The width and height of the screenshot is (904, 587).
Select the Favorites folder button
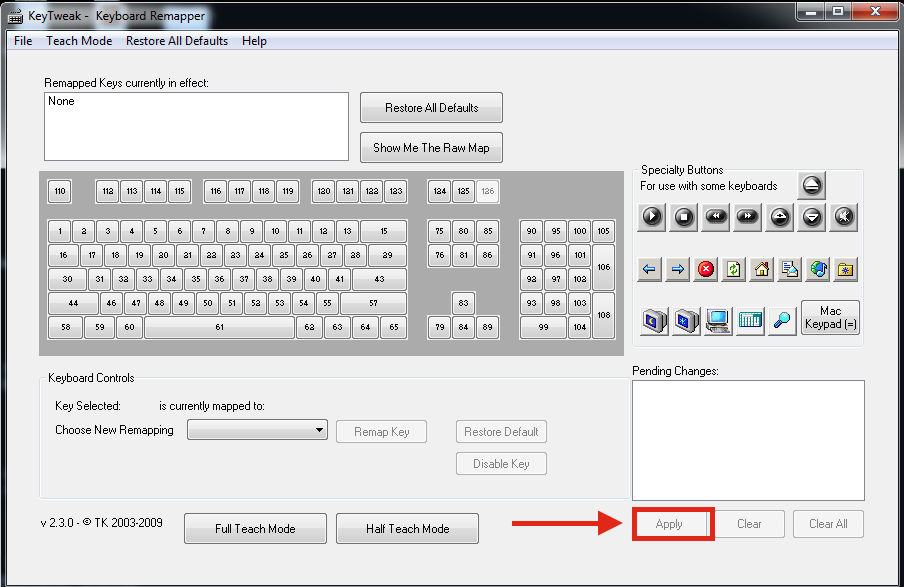846,269
